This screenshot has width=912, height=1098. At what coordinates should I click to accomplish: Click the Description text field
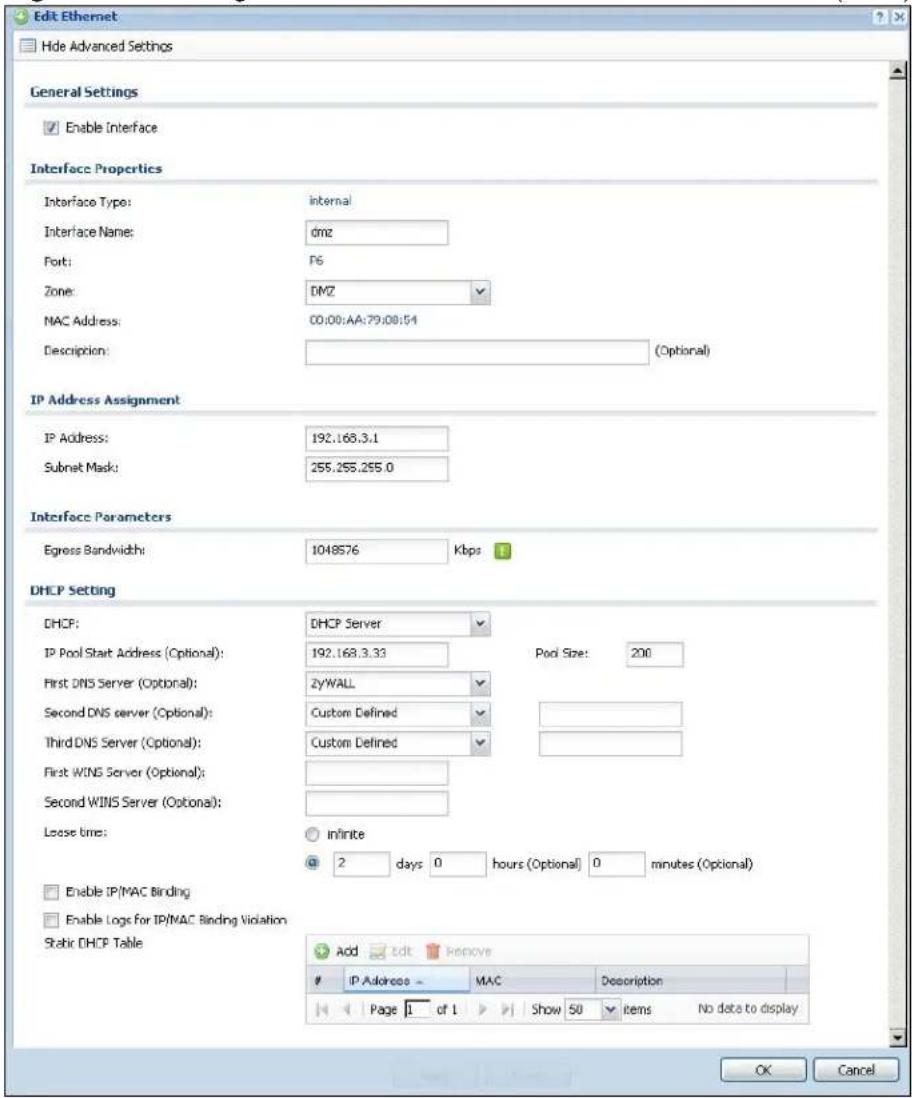coord(477,352)
